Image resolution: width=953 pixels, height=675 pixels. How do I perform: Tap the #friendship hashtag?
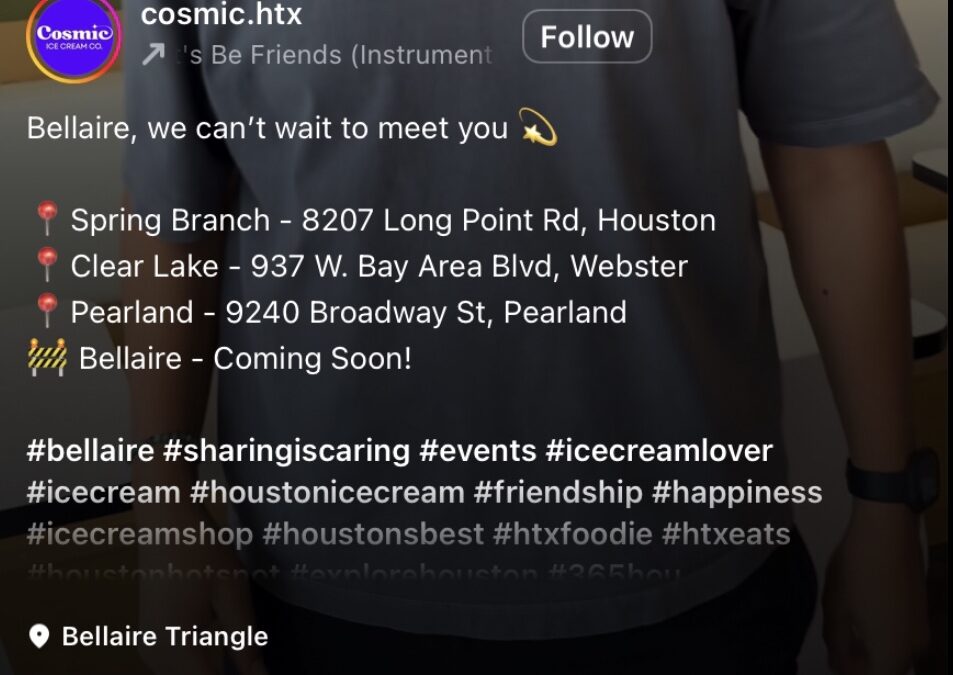click(x=558, y=492)
